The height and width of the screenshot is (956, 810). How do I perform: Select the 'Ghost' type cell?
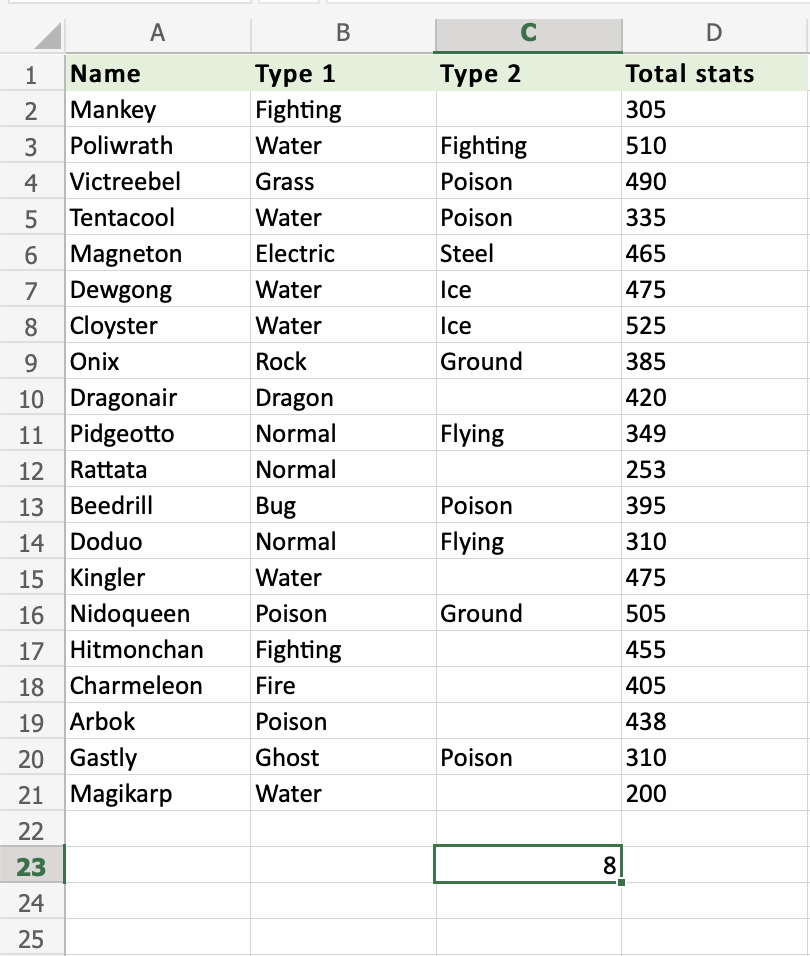[343, 758]
